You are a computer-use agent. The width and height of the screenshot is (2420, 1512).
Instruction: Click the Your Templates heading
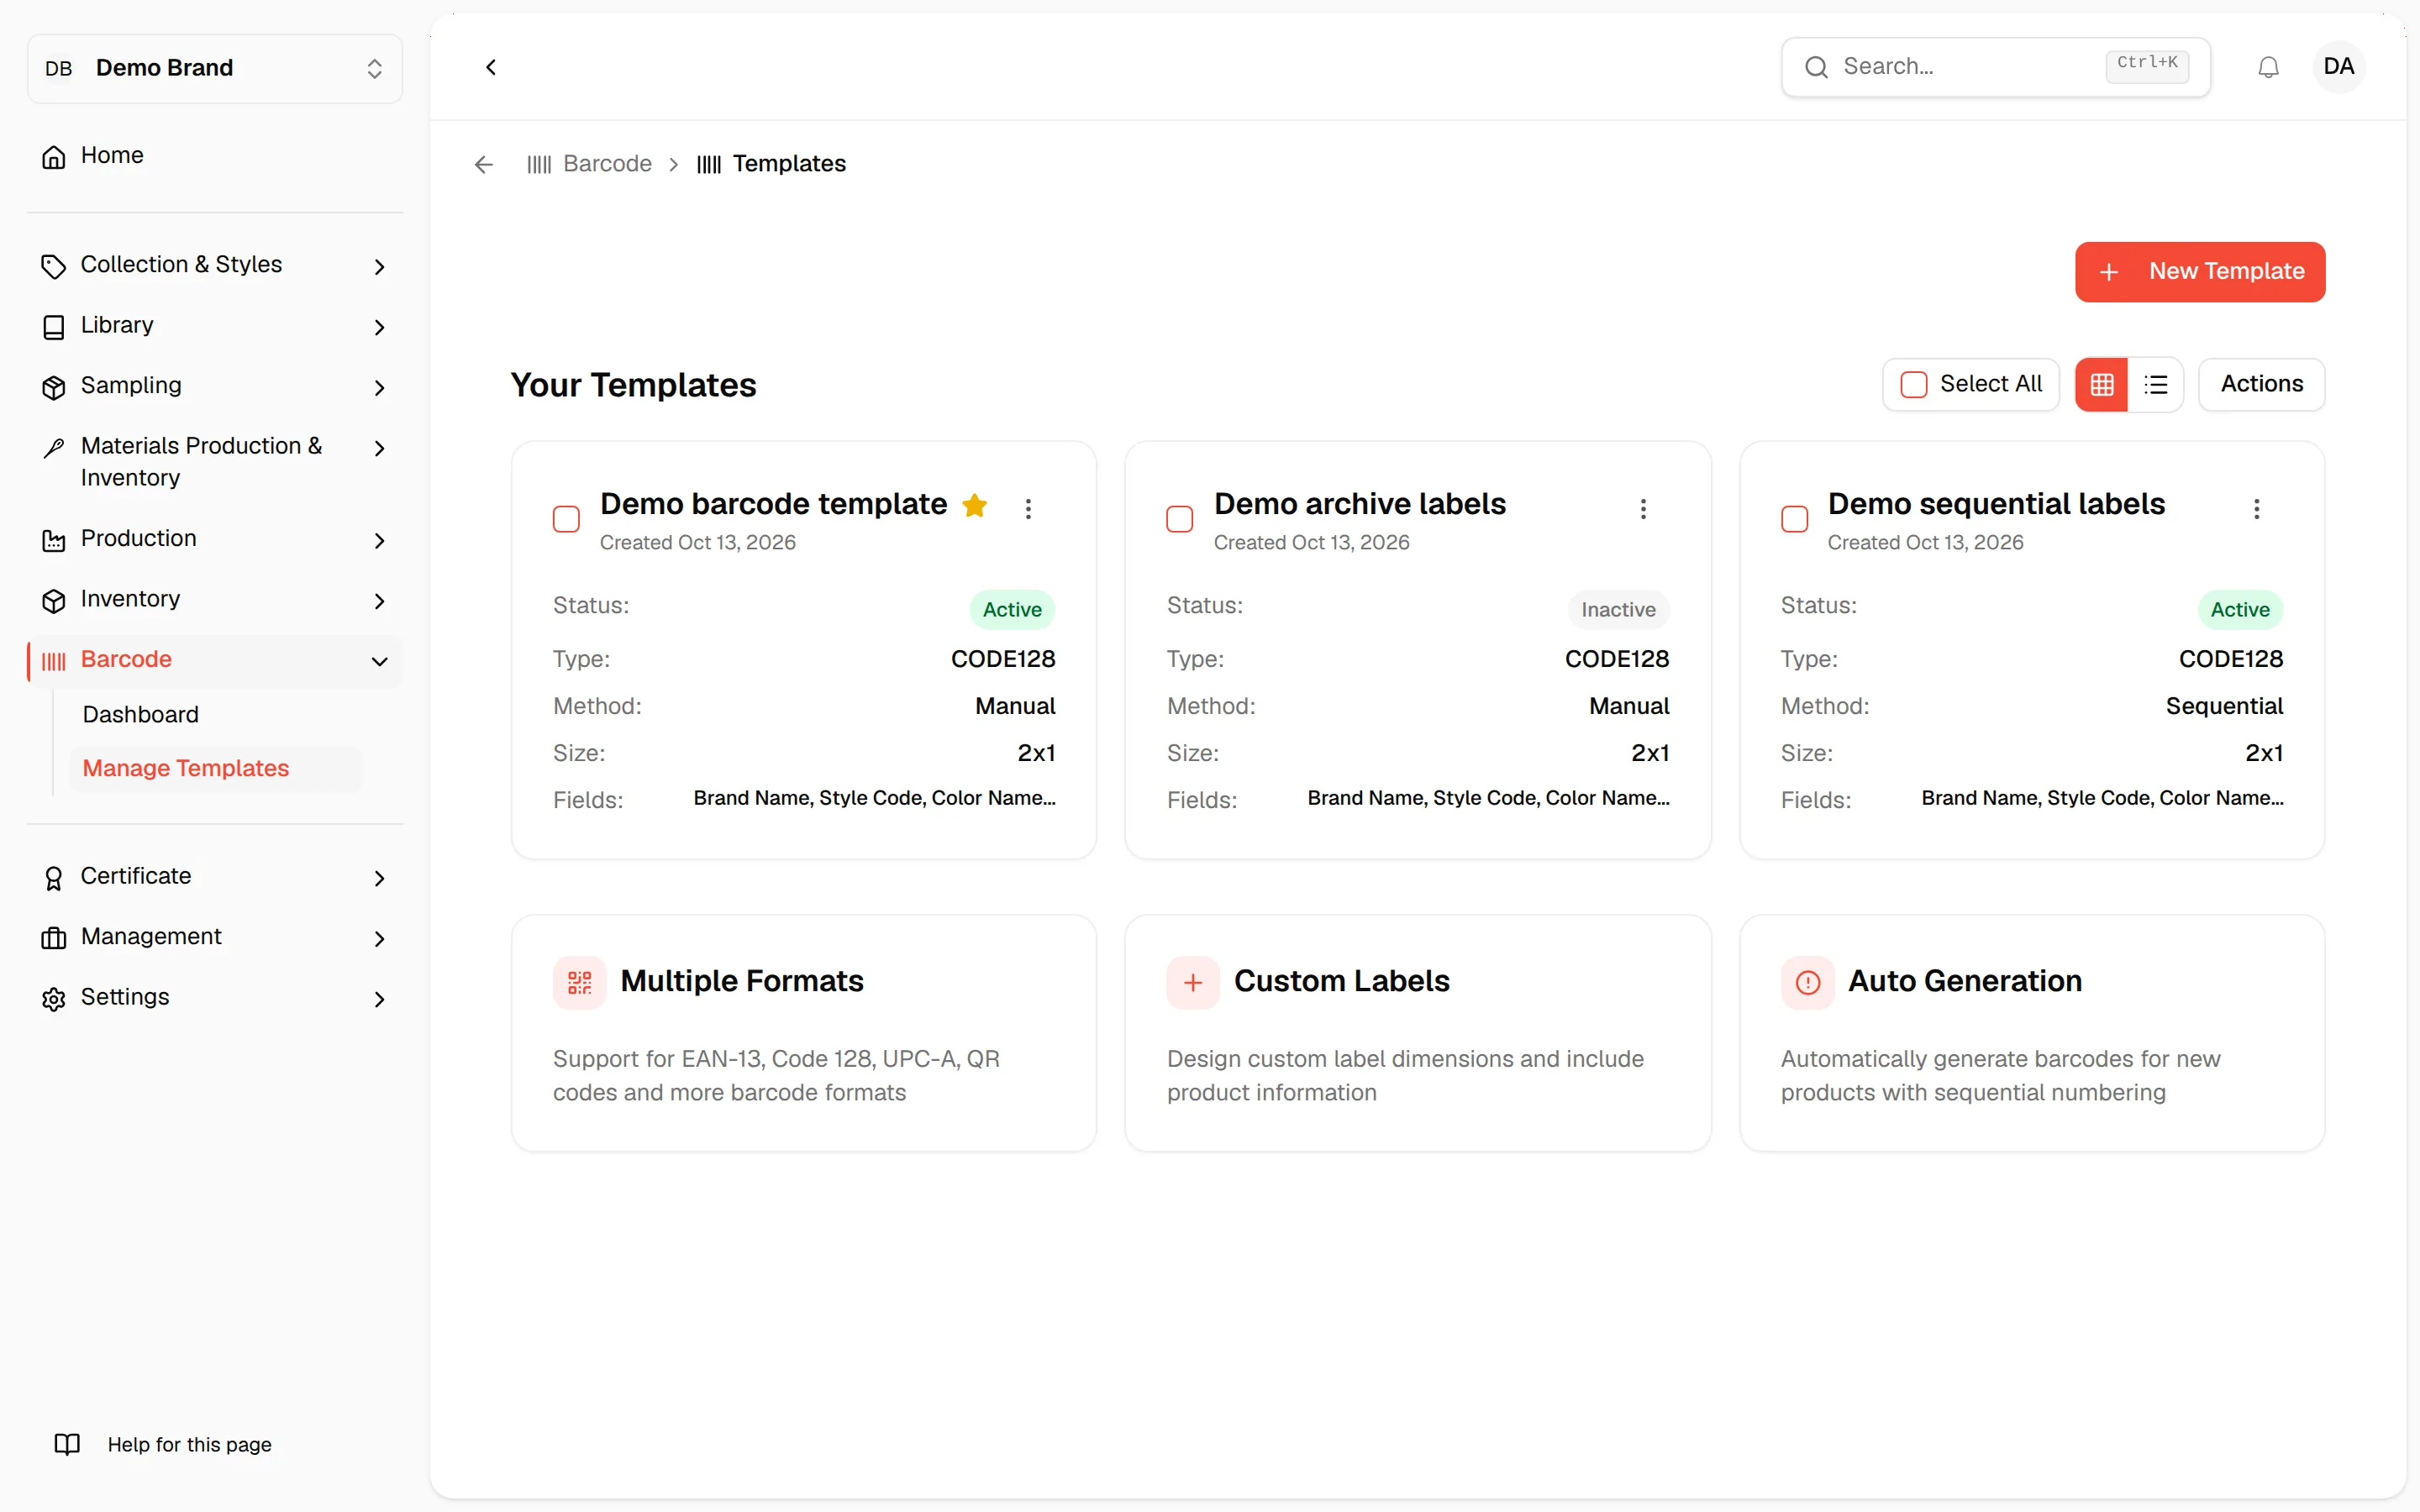[633, 385]
